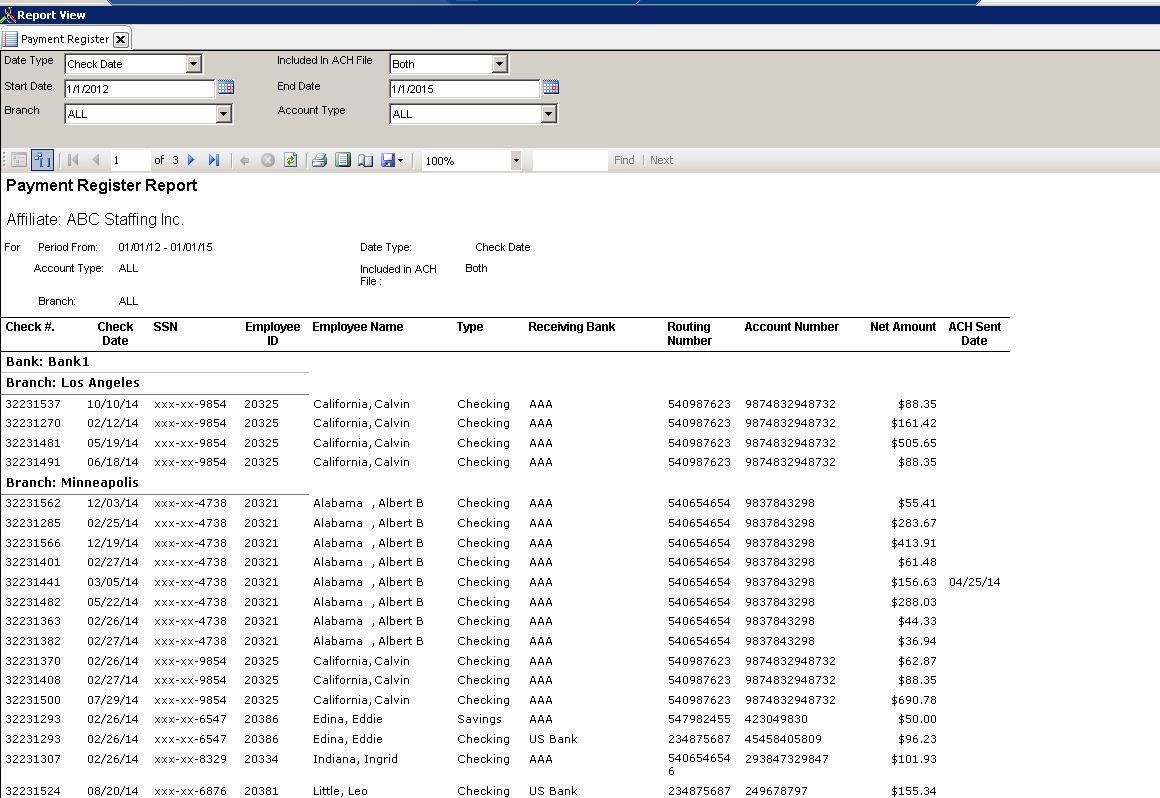The height and width of the screenshot is (798, 1160).
Task: Toggle the document map button
Action: click(x=19, y=160)
